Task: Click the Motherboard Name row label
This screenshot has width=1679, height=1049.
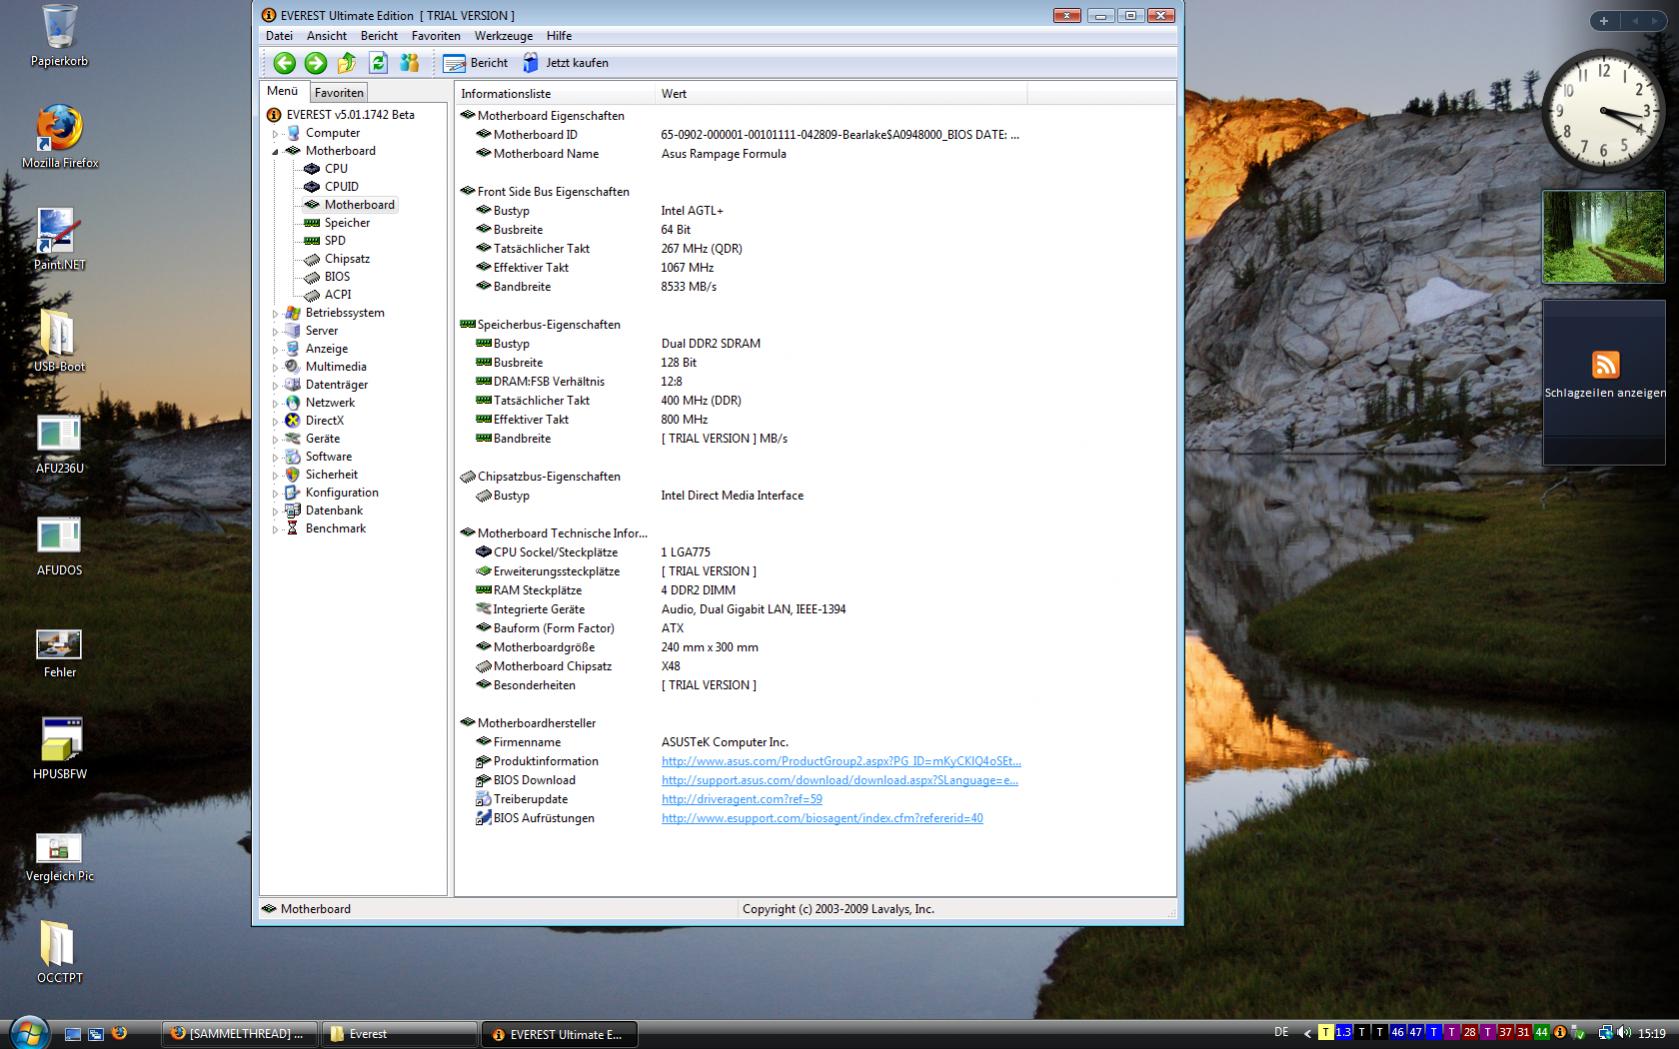Action: coord(546,154)
